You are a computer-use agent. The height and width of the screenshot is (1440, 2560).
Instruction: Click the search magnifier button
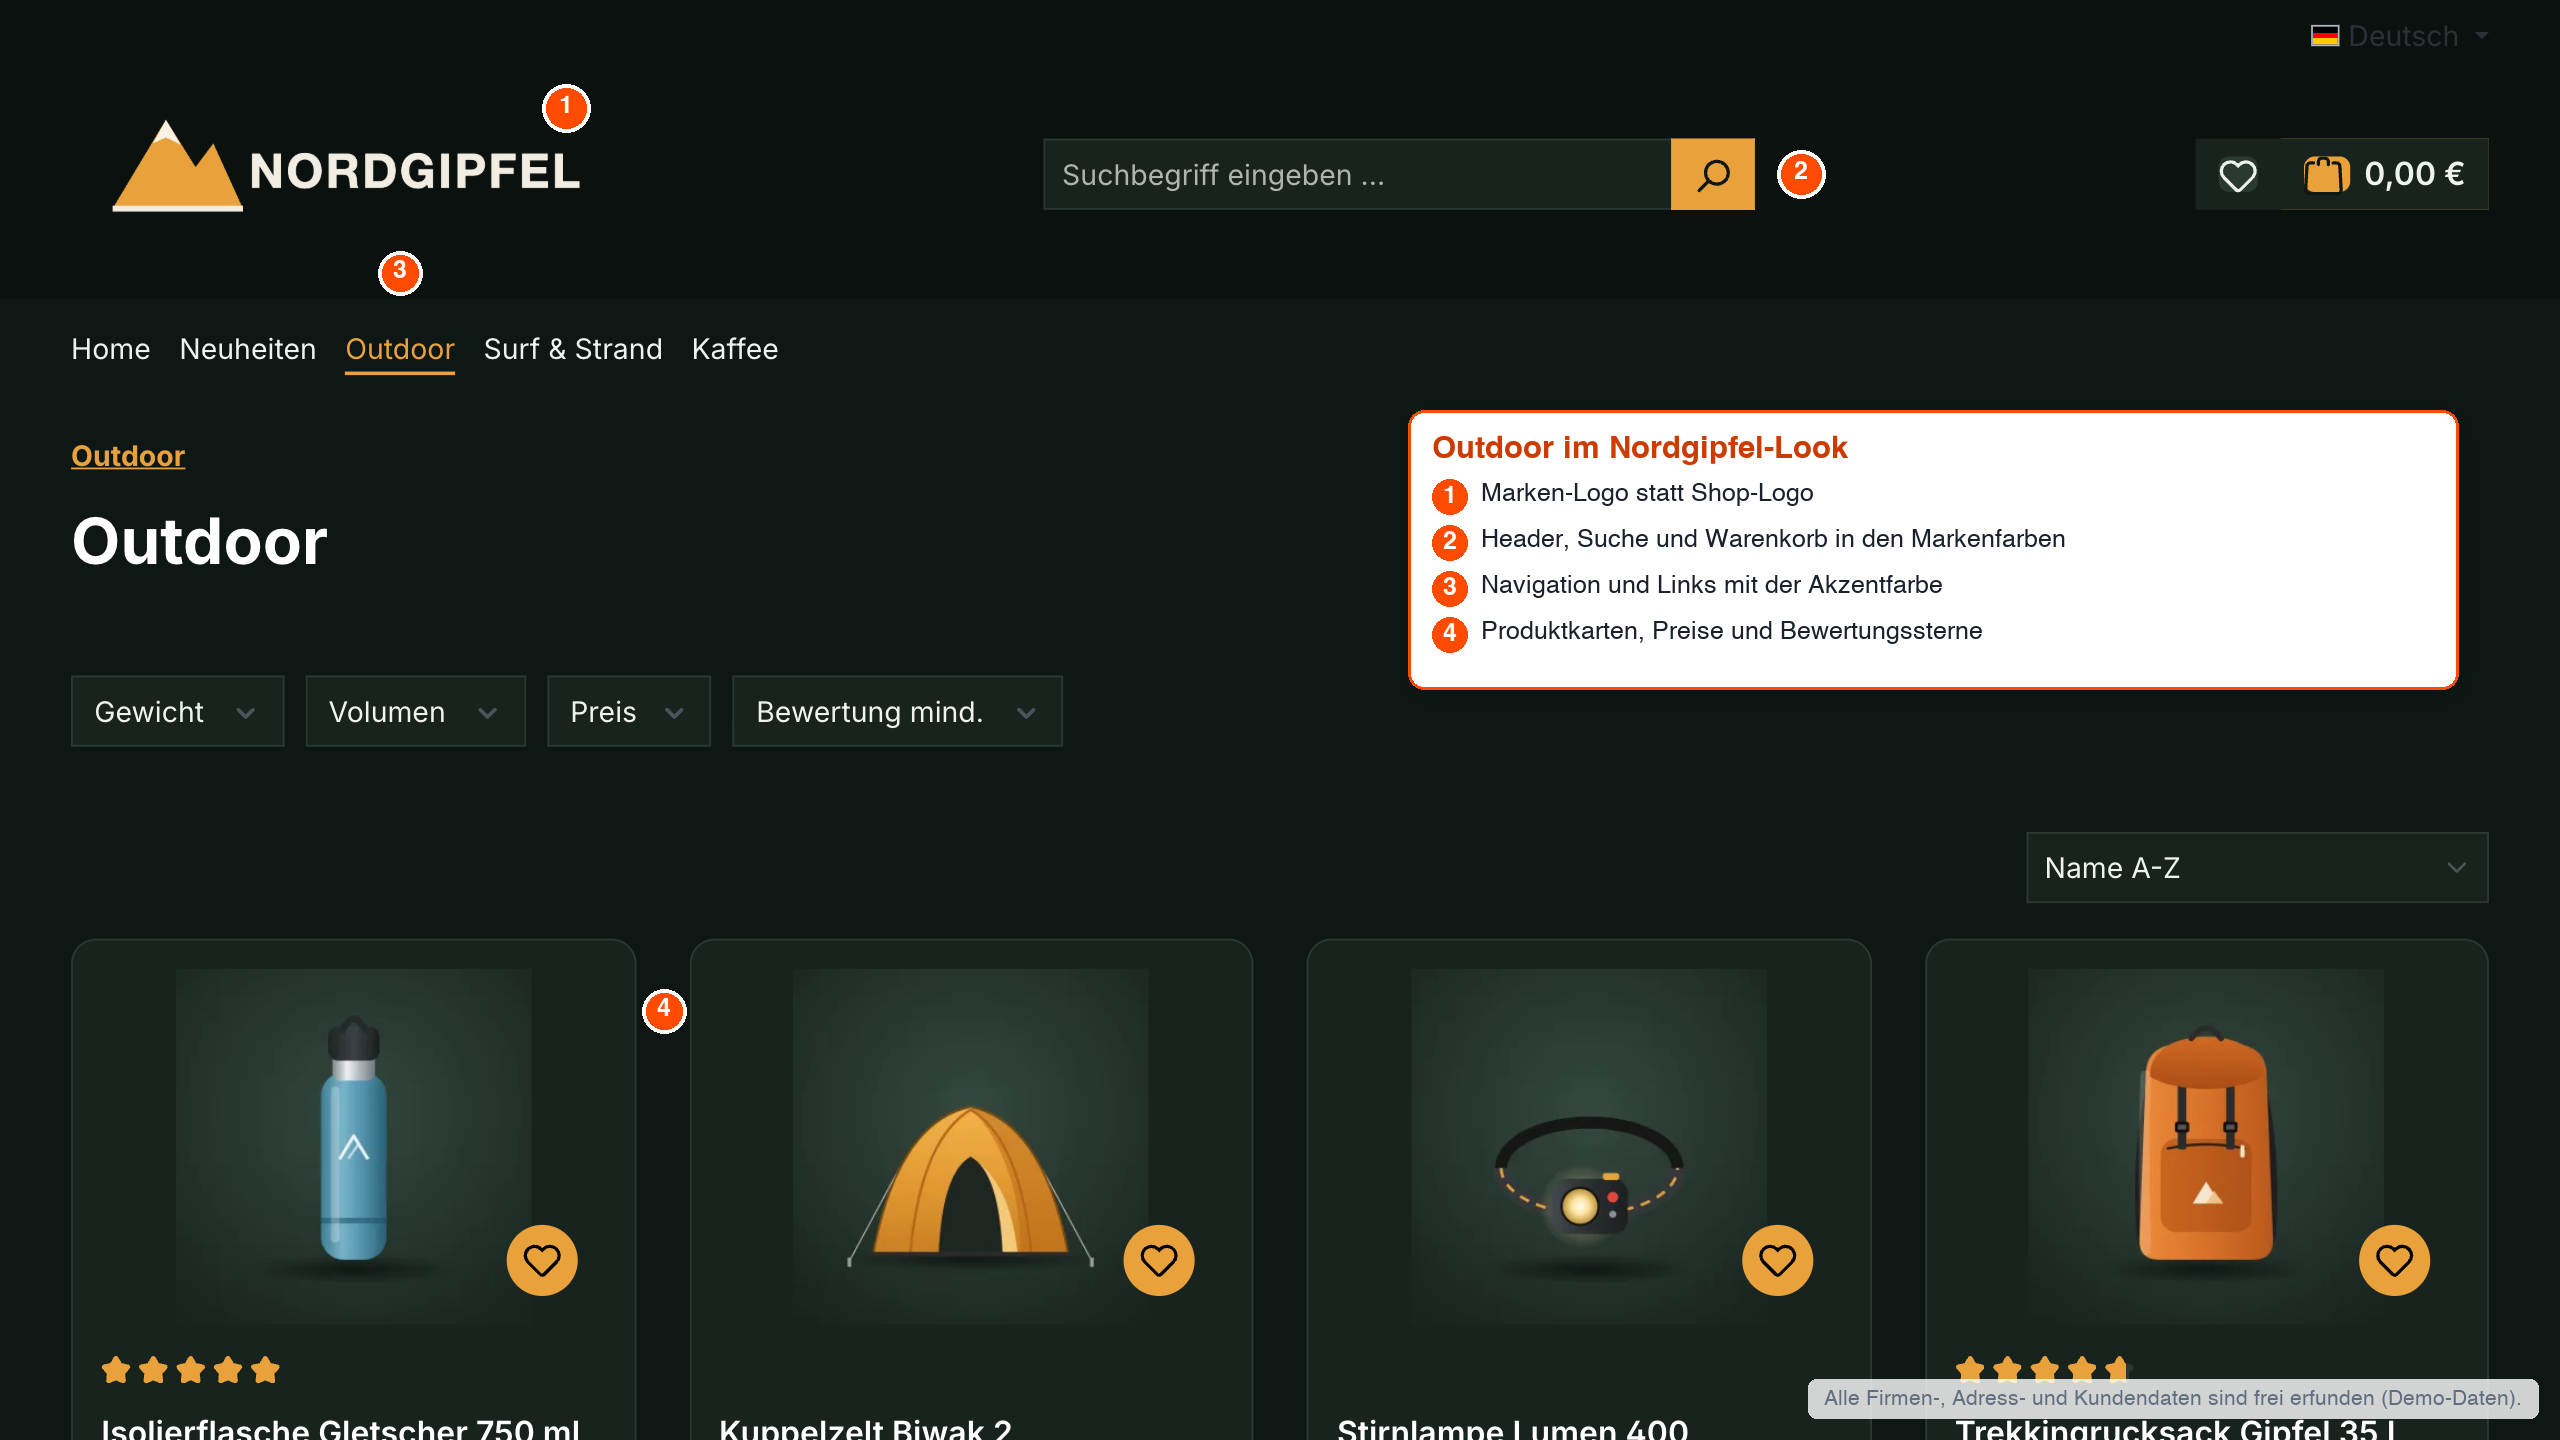coord(1712,174)
